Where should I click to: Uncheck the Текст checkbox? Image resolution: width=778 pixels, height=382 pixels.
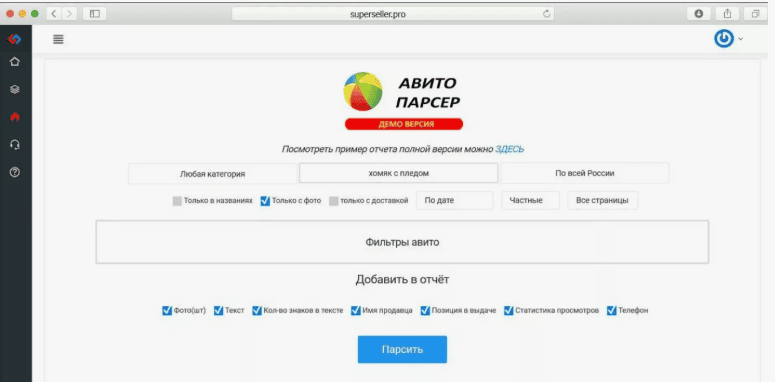click(218, 311)
